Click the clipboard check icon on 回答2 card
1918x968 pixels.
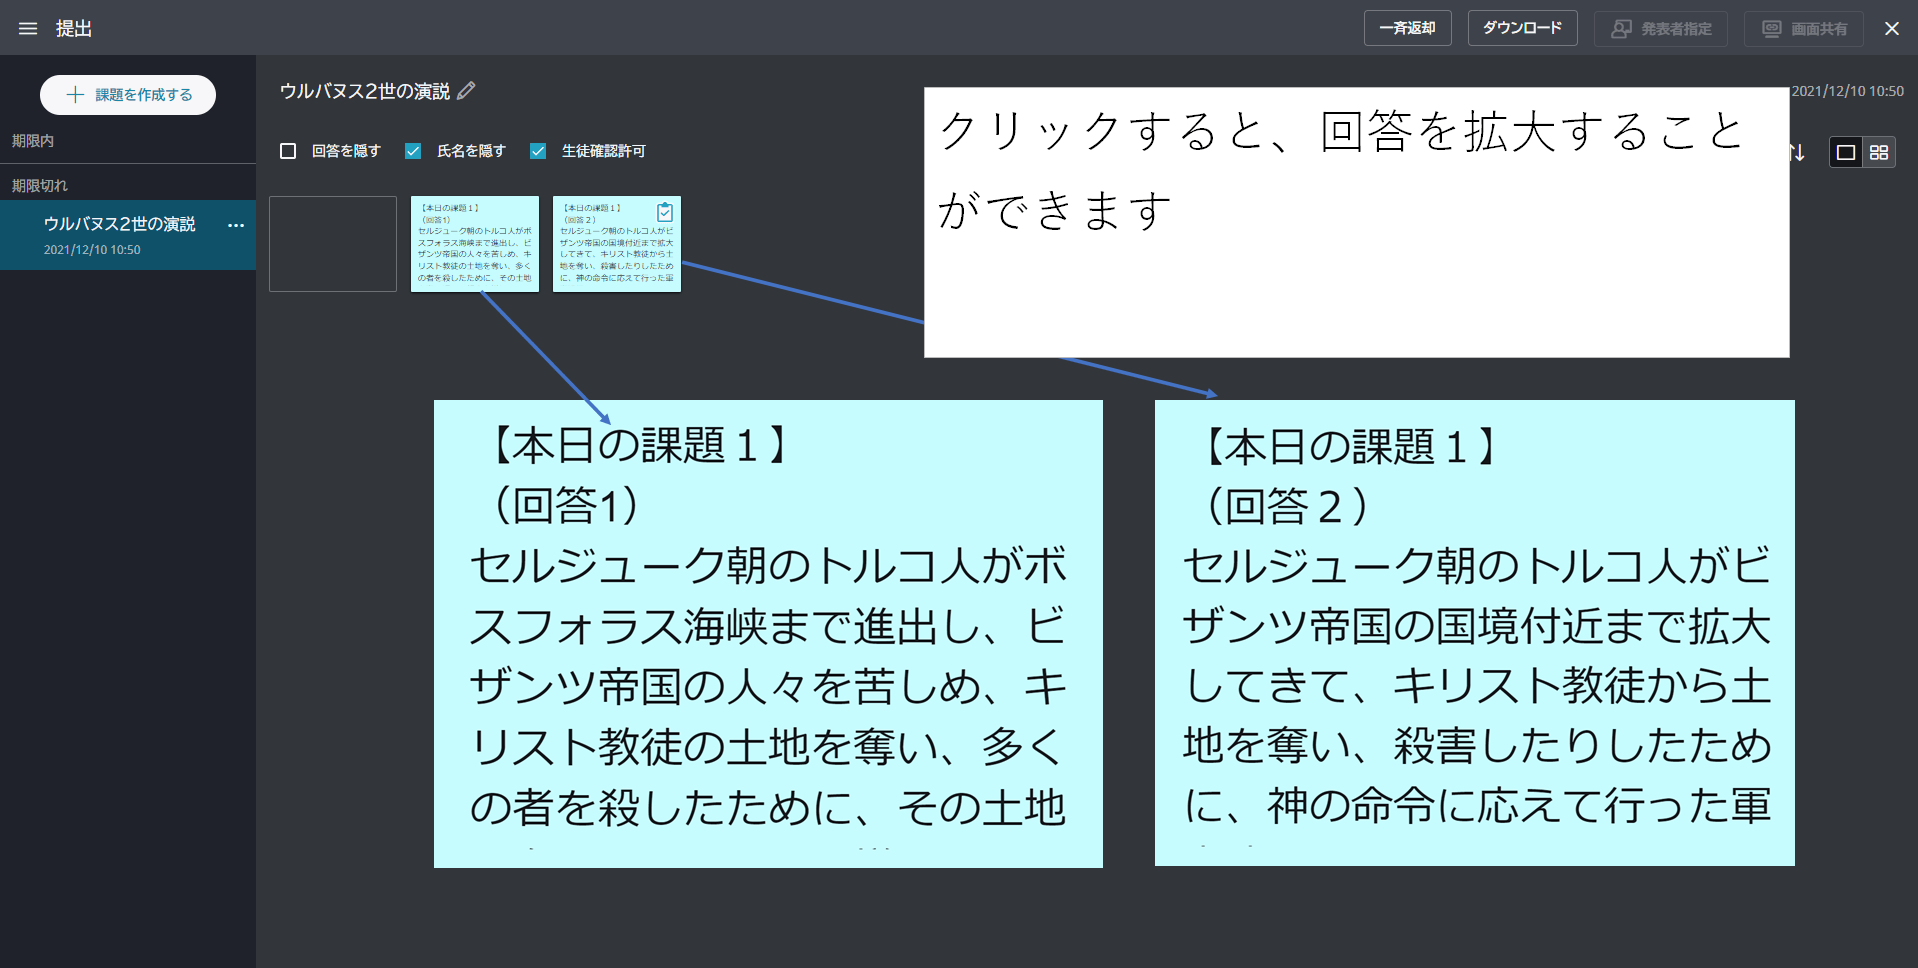pos(665,212)
